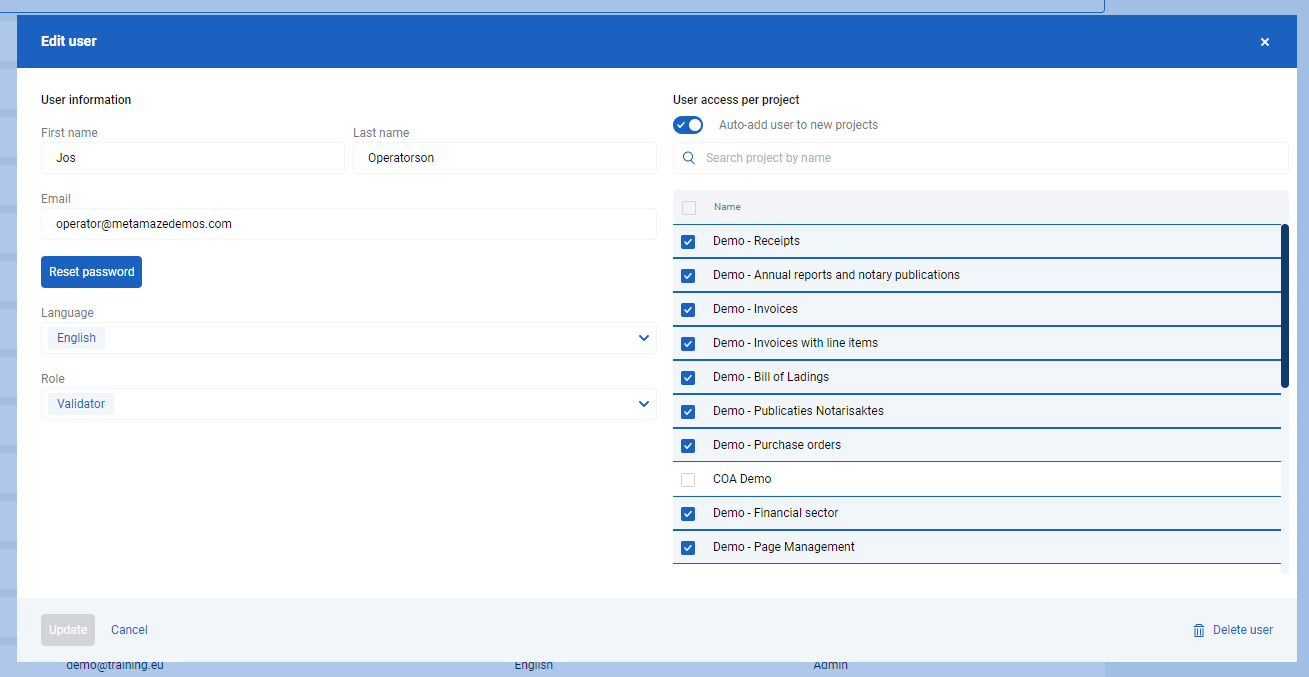Click the Demo - Financial sector label

click(x=776, y=513)
